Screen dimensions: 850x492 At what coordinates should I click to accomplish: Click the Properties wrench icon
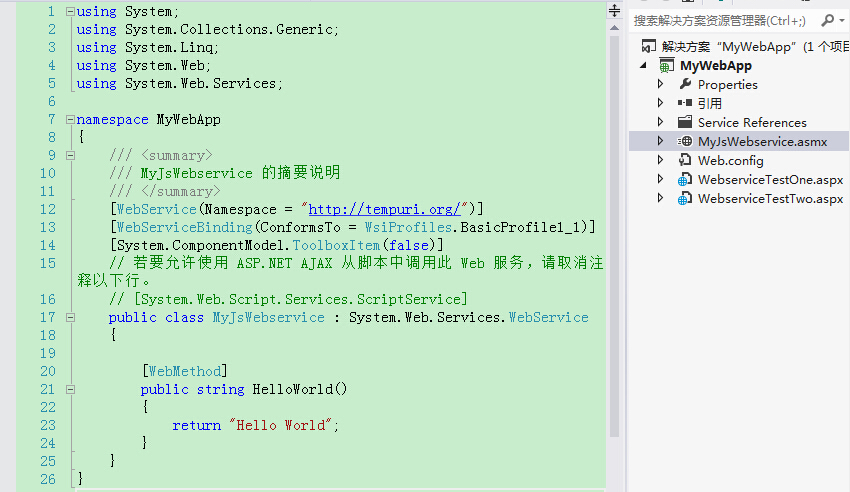tap(685, 84)
